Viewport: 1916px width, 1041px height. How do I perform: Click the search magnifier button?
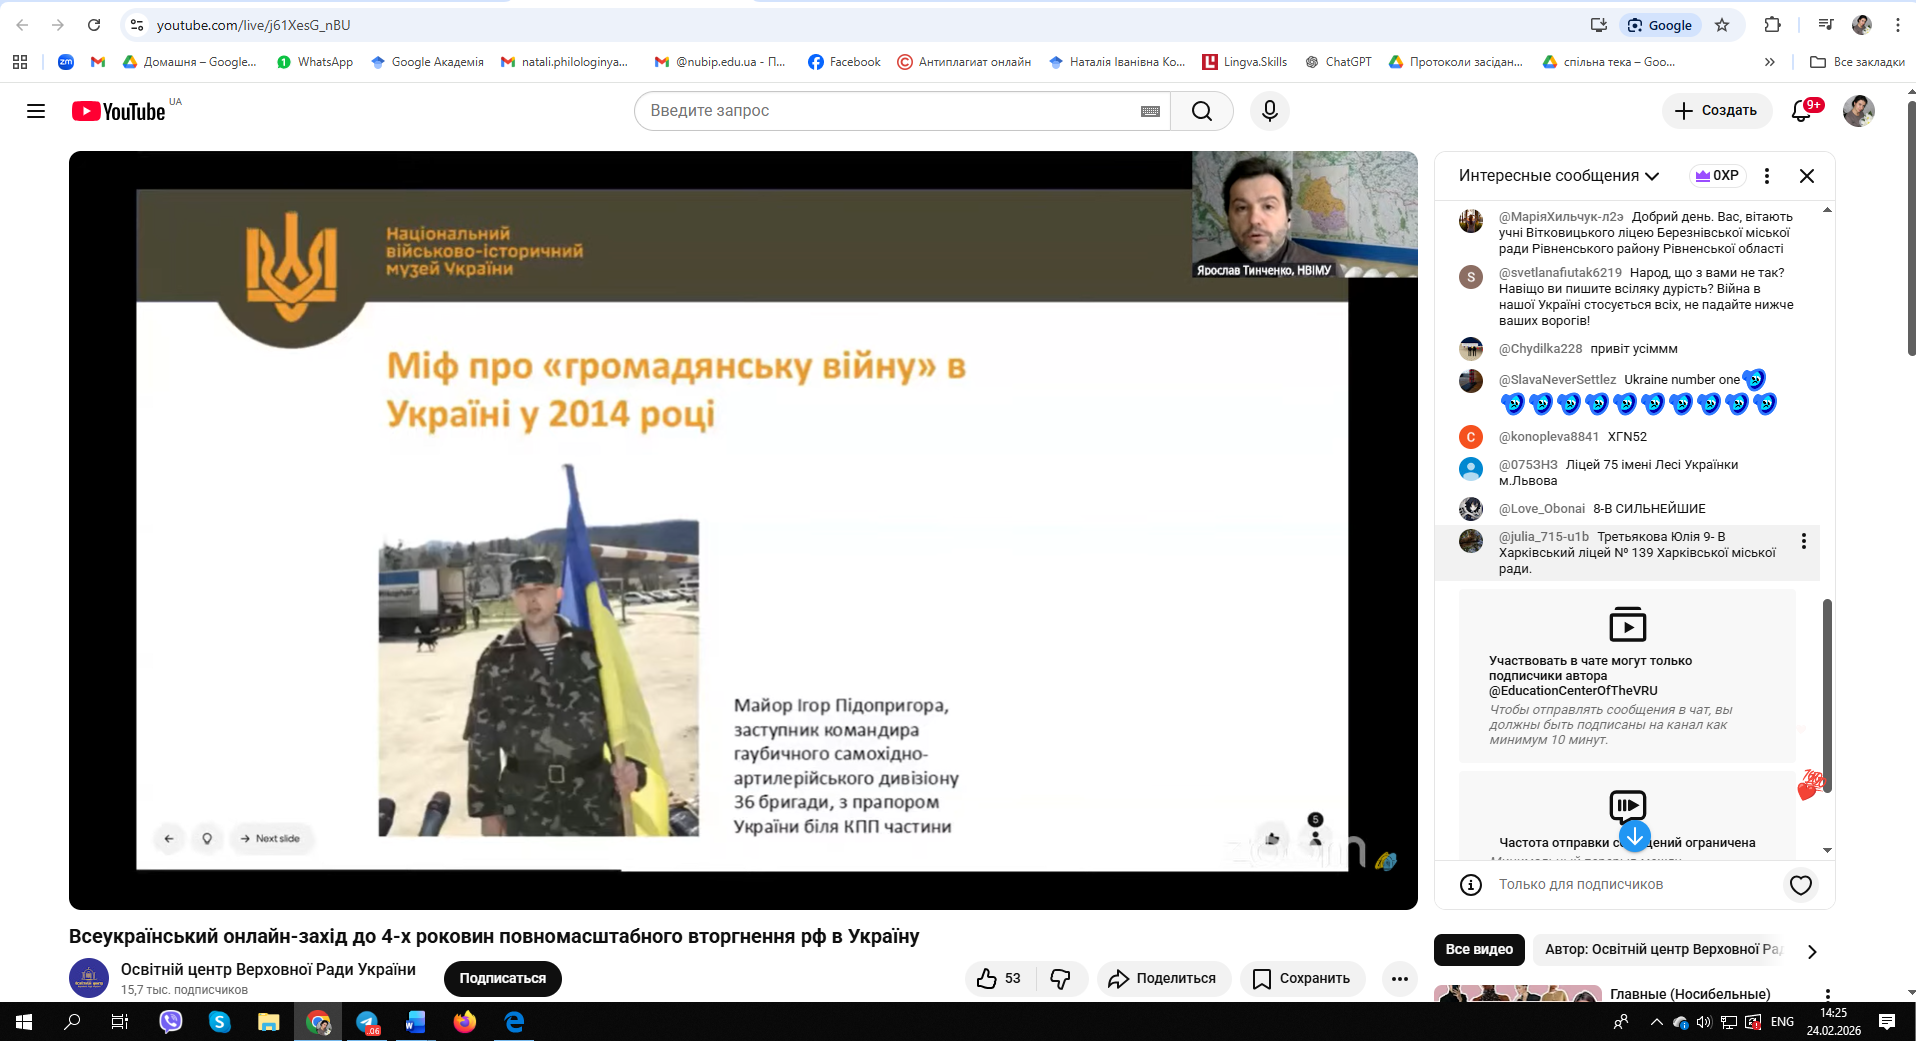(x=1201, y=111)
